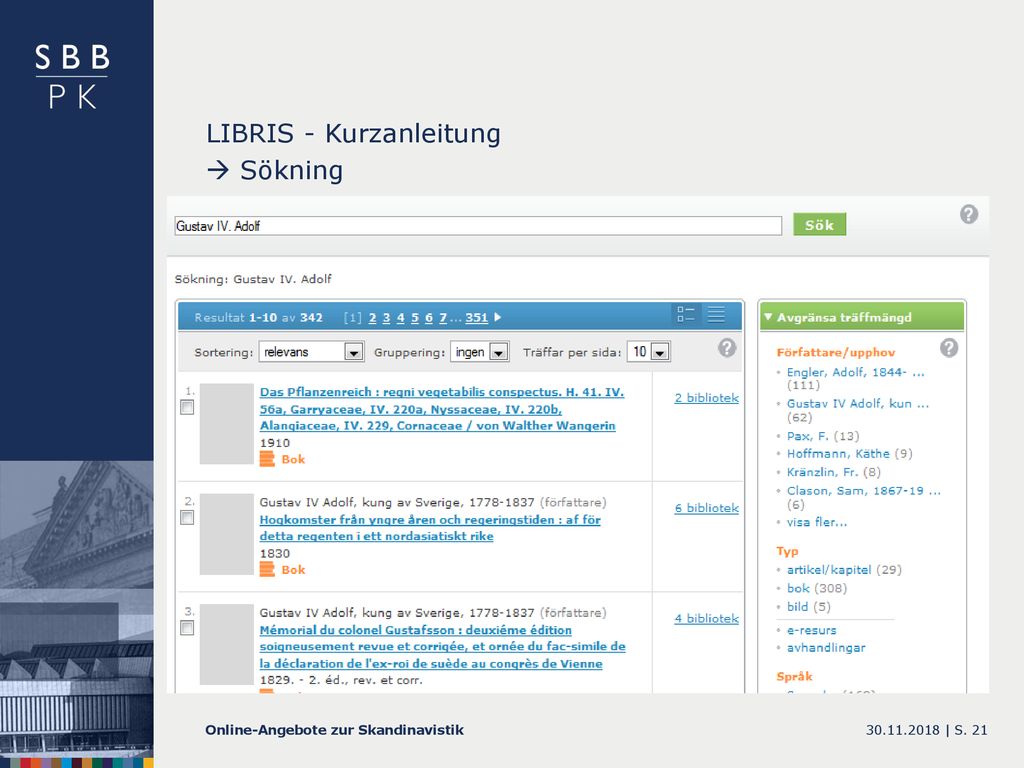Viewport: 1024px width, 768px height.
Task: Filter by author Gustav IV Adolf, kun...
Action: coord(857,404)
